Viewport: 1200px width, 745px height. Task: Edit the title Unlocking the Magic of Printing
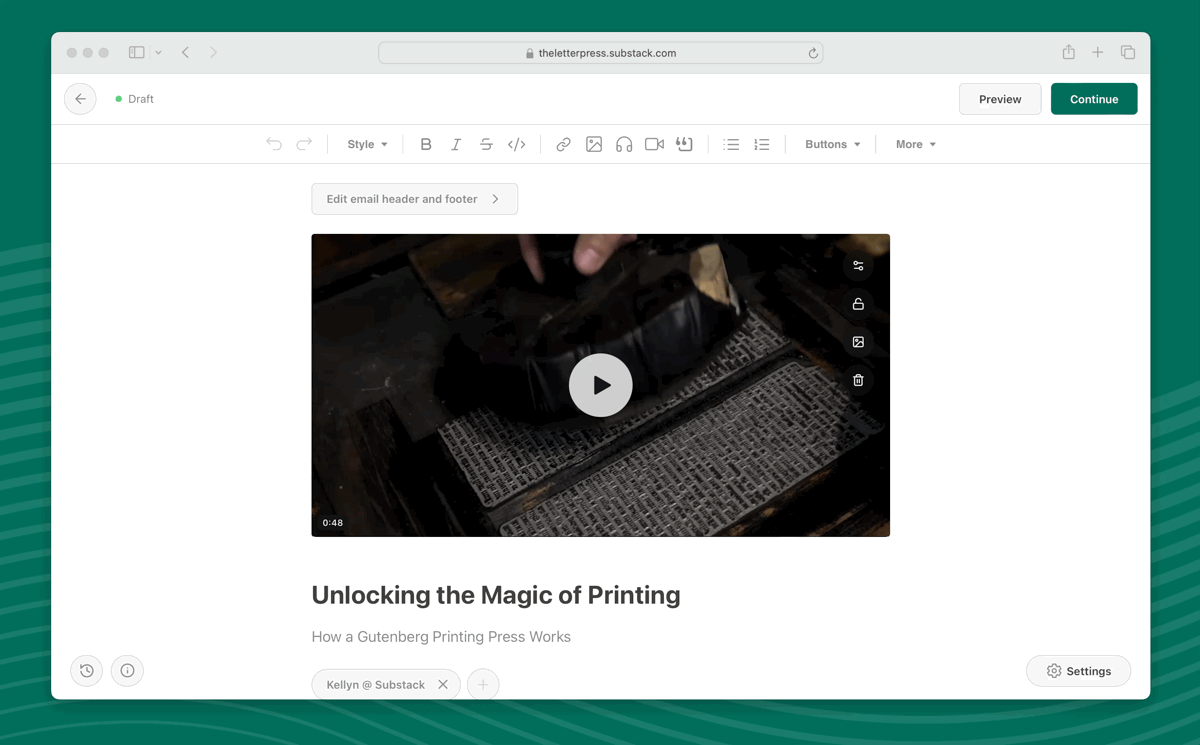(496, 595)
